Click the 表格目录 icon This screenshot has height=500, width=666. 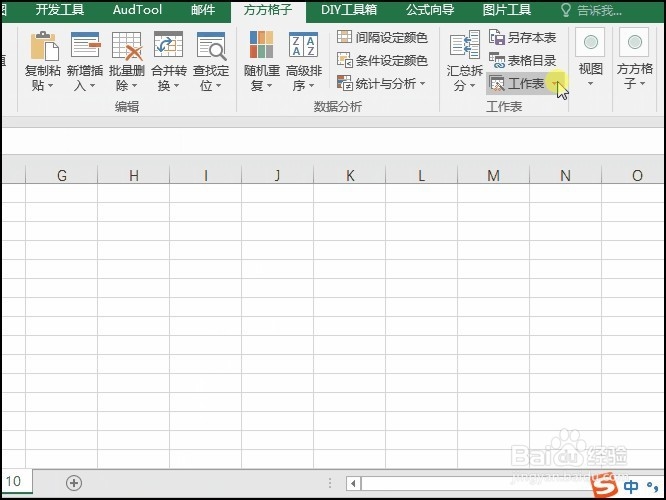coord(497,60)
